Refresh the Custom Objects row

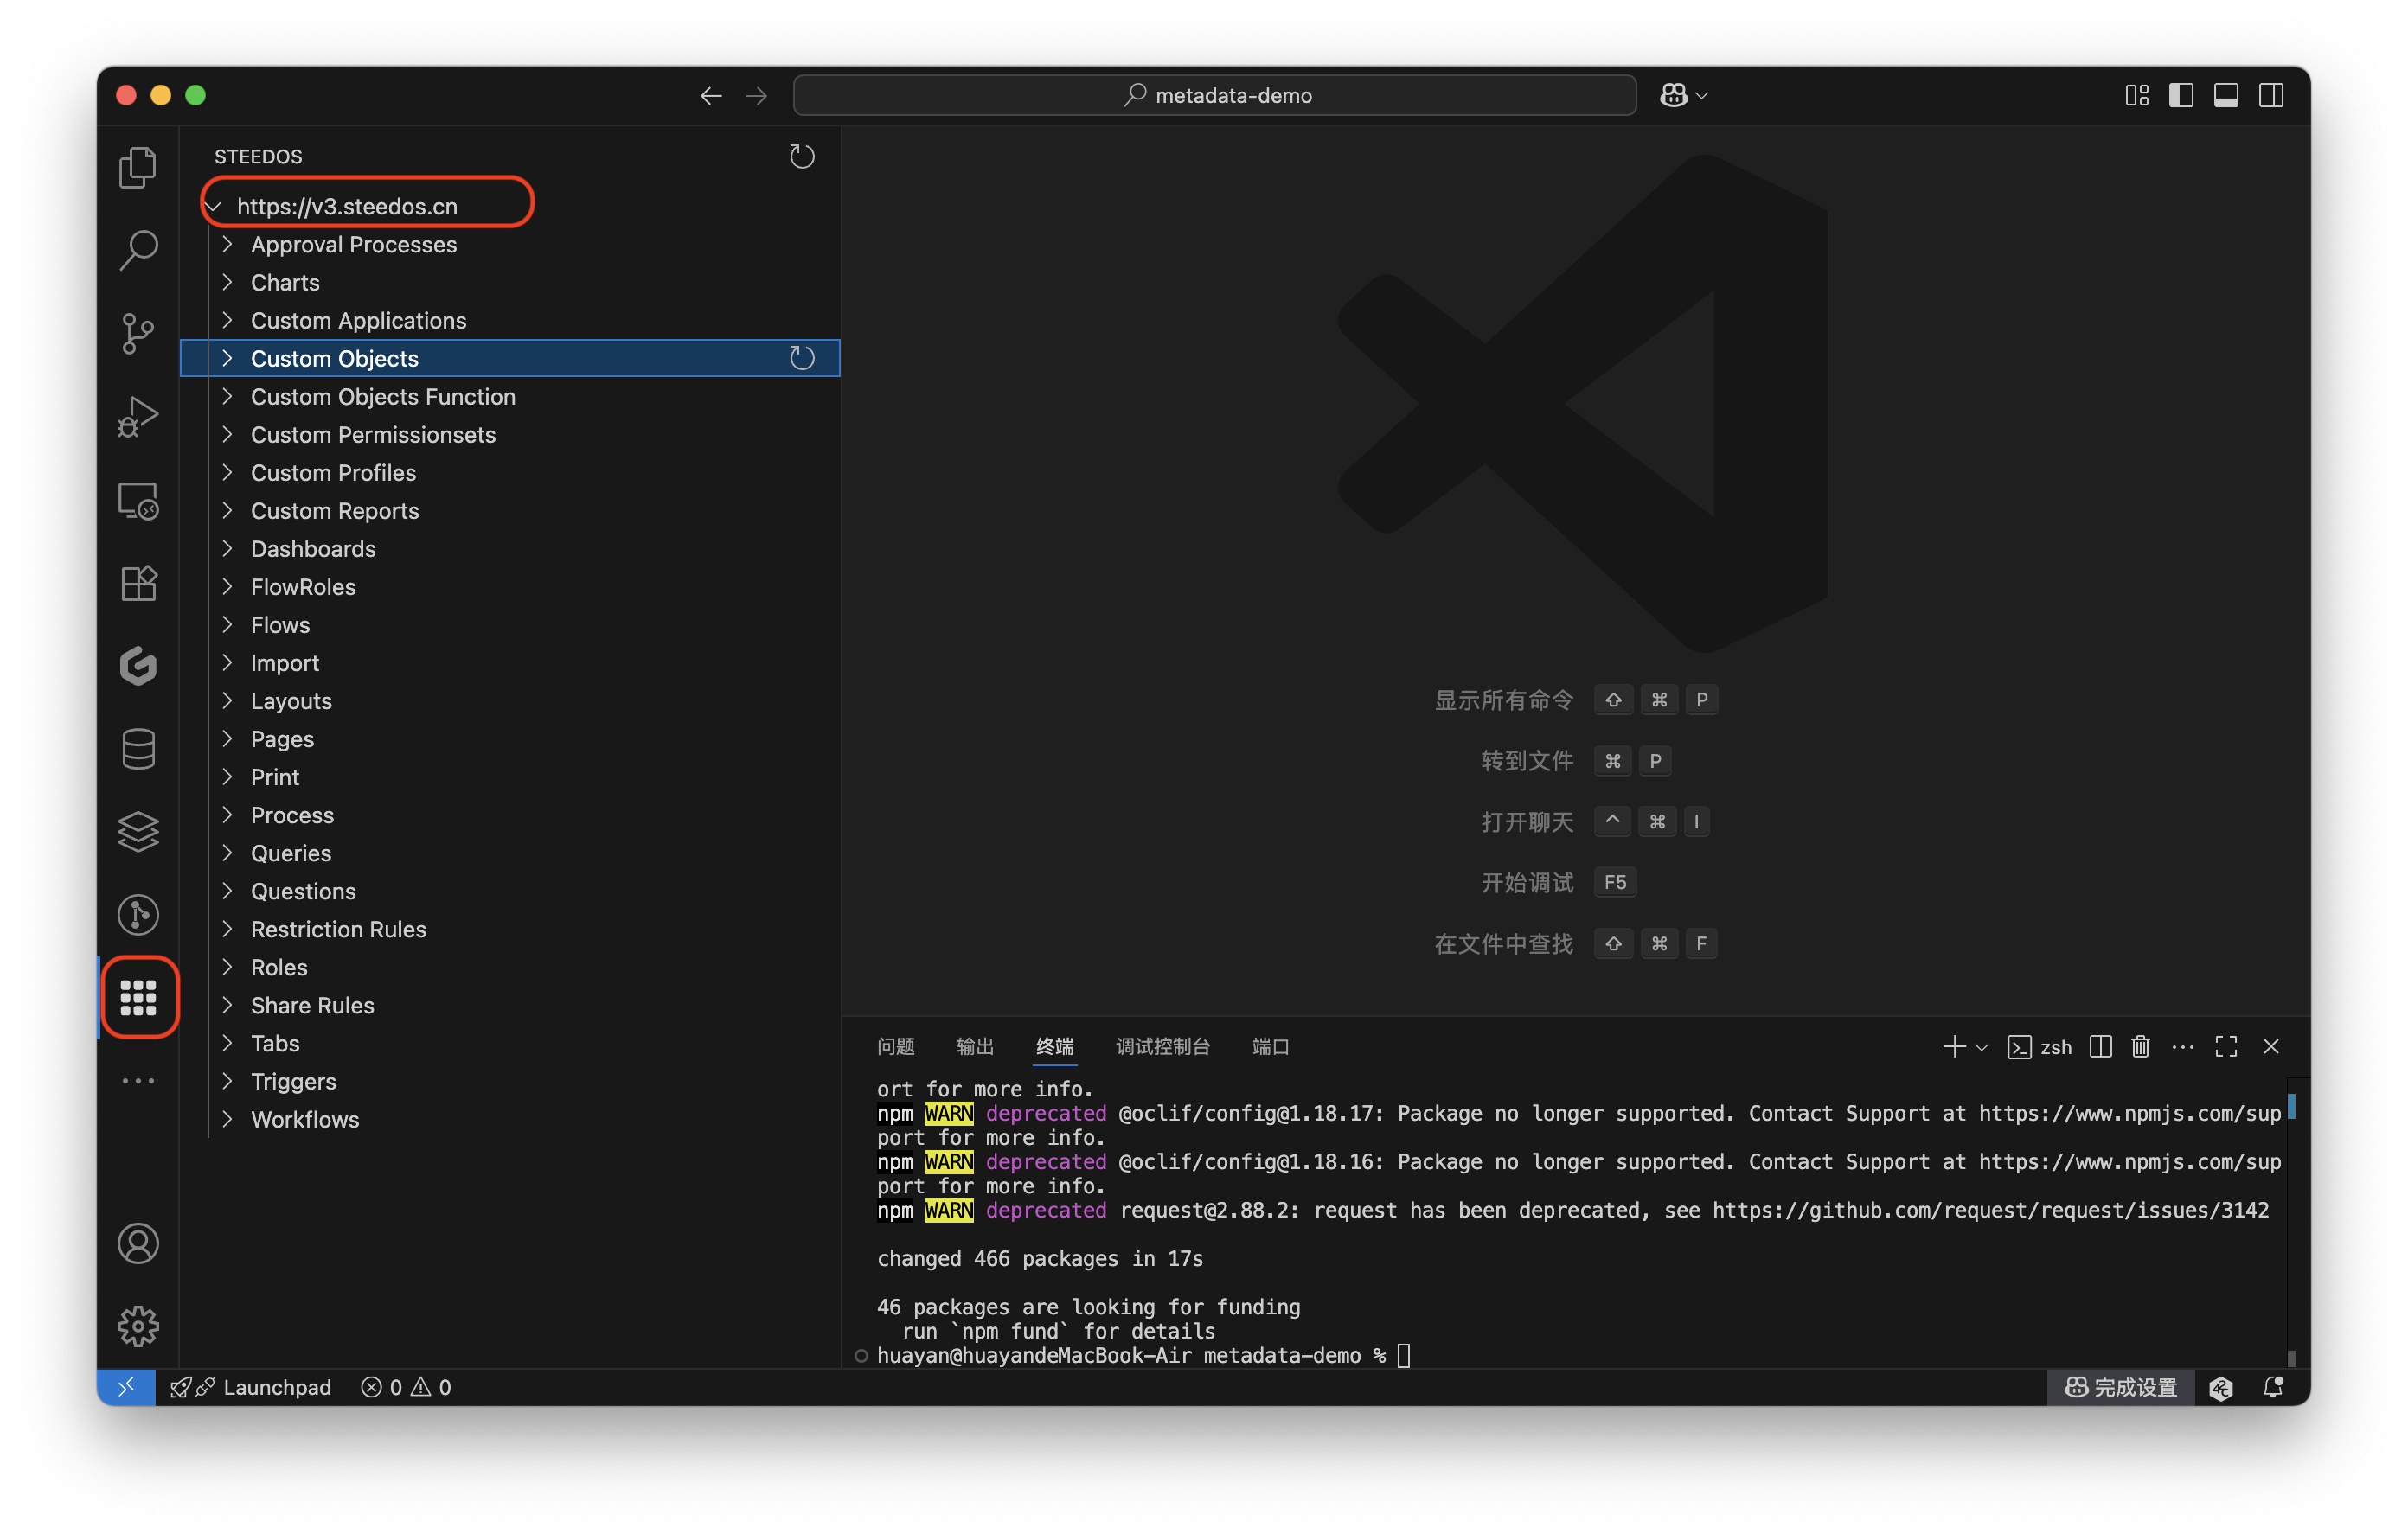click(x=802, y=358)
